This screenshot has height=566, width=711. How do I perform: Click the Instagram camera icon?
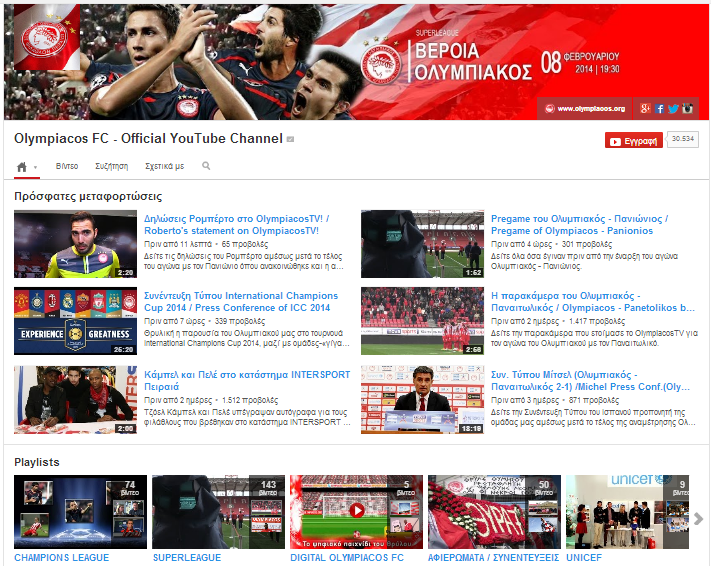coord(688,108)
